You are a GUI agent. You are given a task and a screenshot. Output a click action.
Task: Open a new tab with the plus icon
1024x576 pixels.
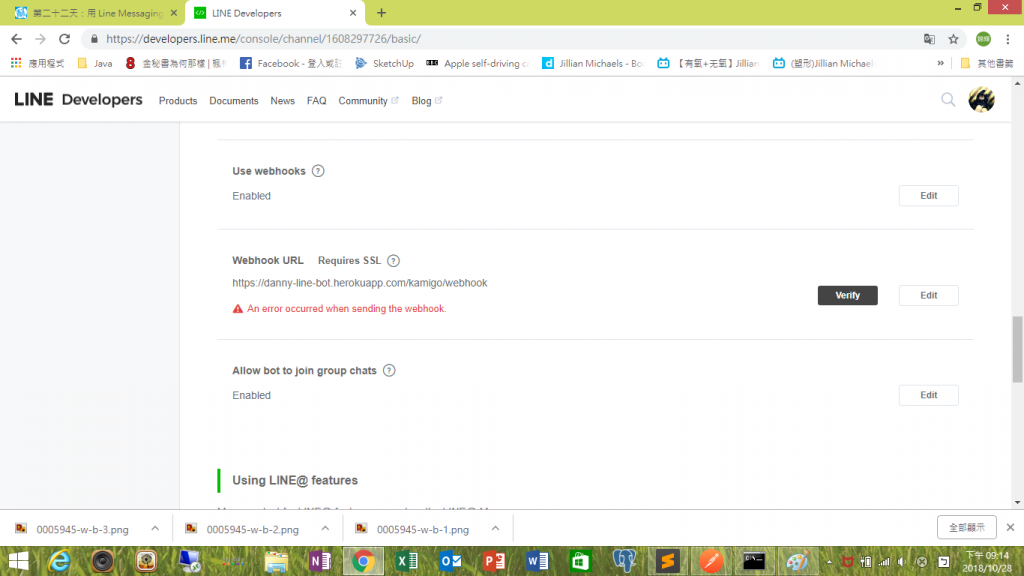pos(381,13)
